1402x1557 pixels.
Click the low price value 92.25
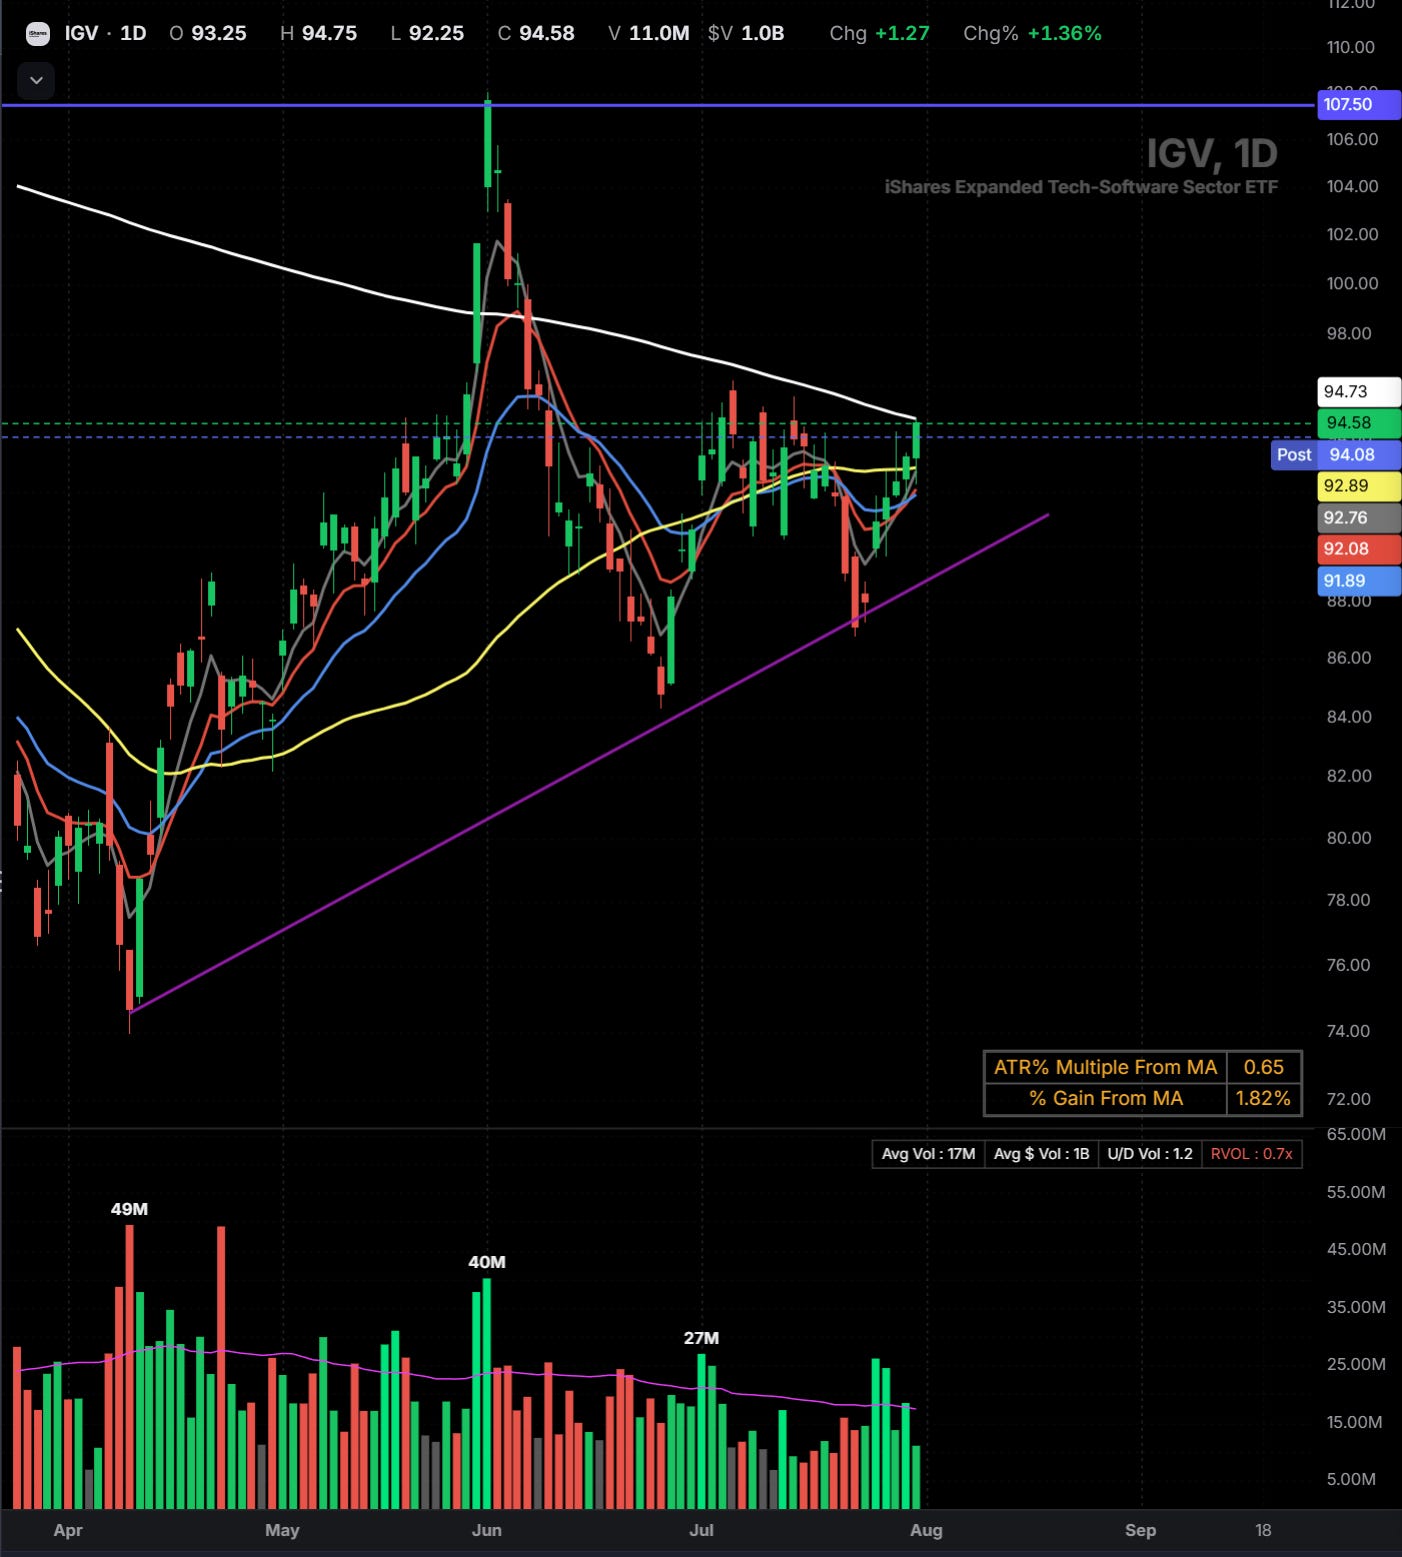pyautogui.click(x=436, y=33)
